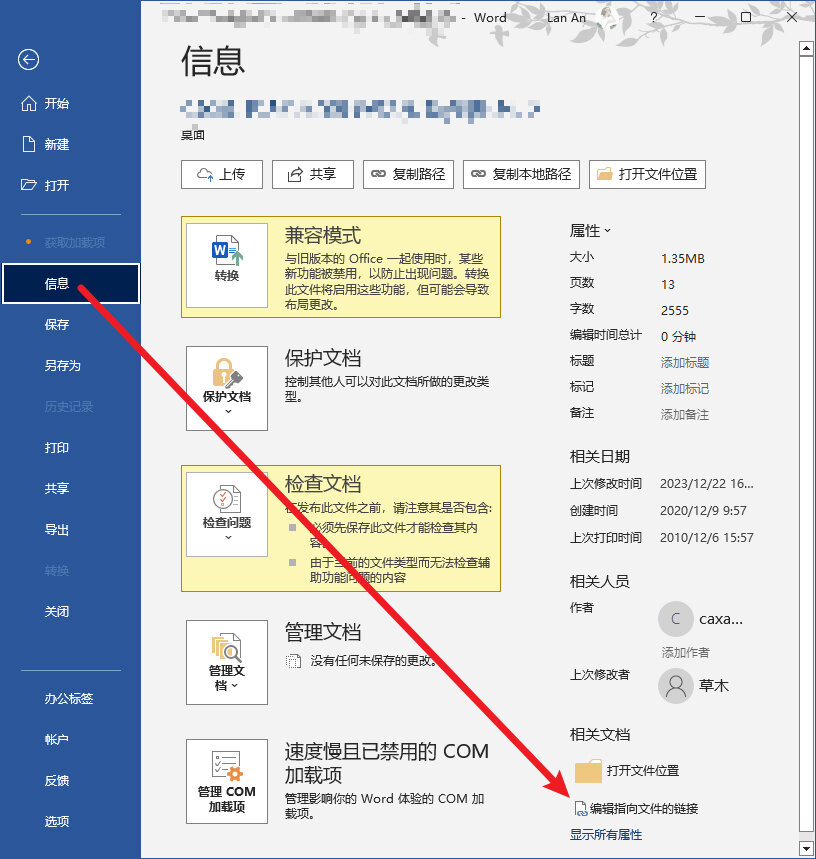This screenshot has width=816, height=859.
Task: Open 办公标签 in the sidebar
Action: (x=70, y=698)
